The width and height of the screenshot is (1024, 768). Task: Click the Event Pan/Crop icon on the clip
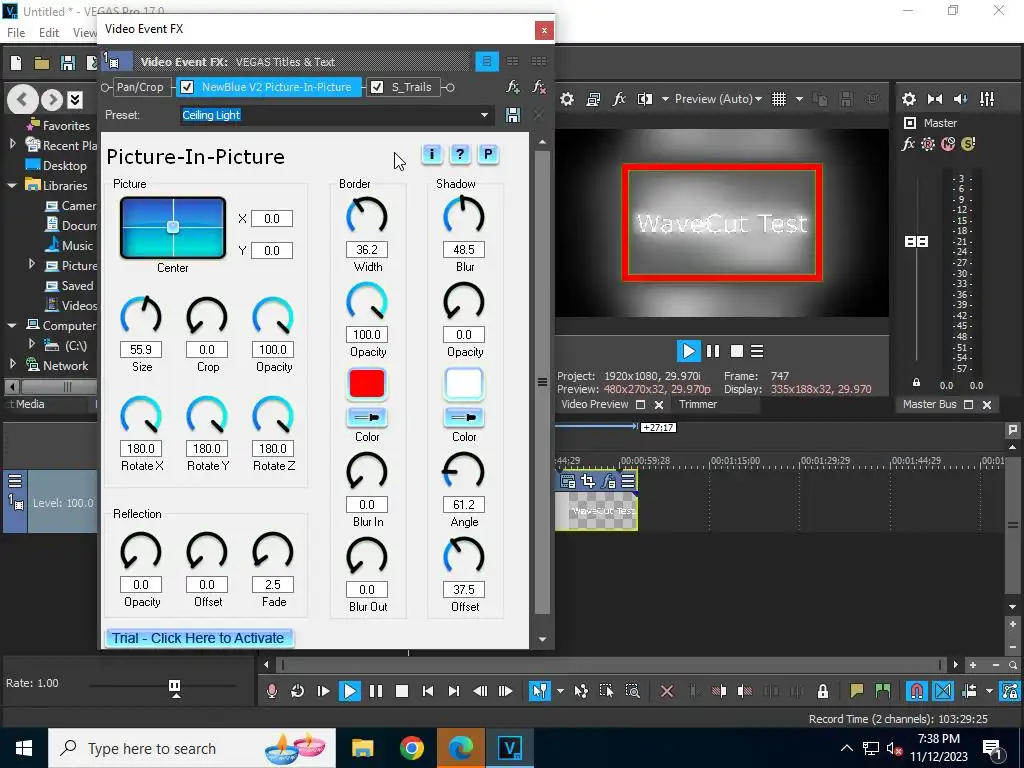click(588, 481)
